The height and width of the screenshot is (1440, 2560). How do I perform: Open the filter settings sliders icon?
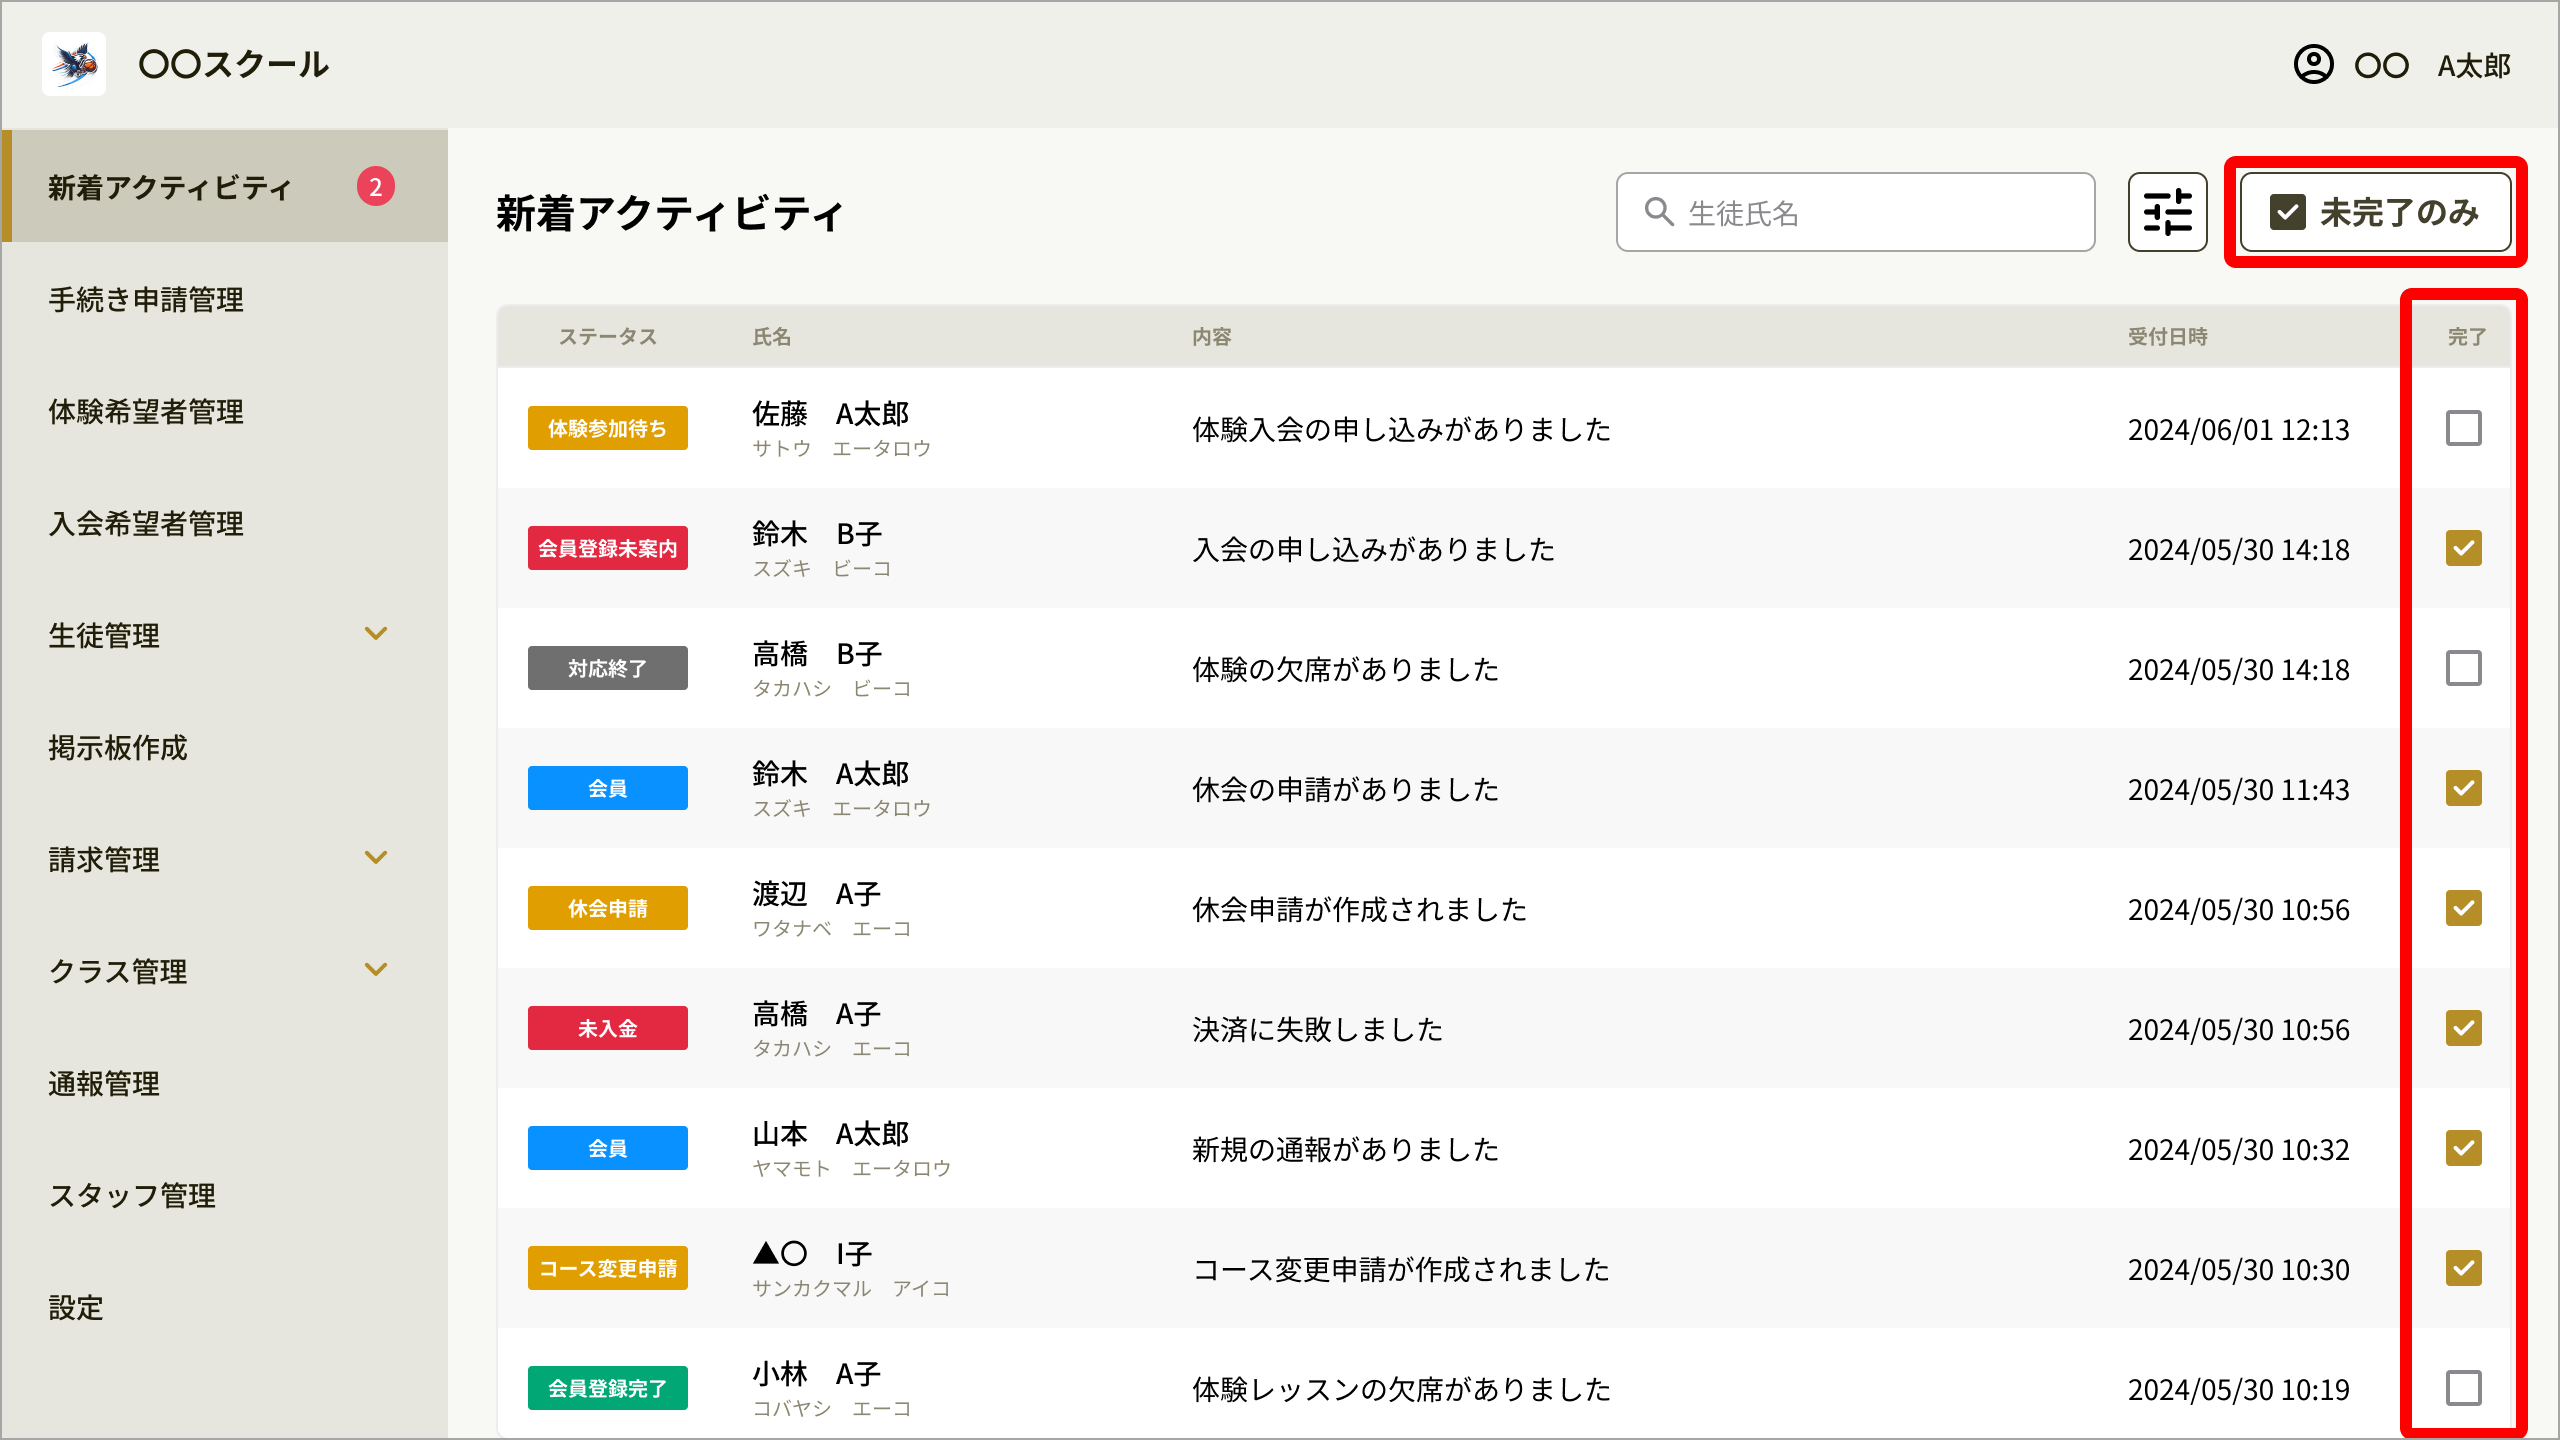click(x=2167, y=212)
